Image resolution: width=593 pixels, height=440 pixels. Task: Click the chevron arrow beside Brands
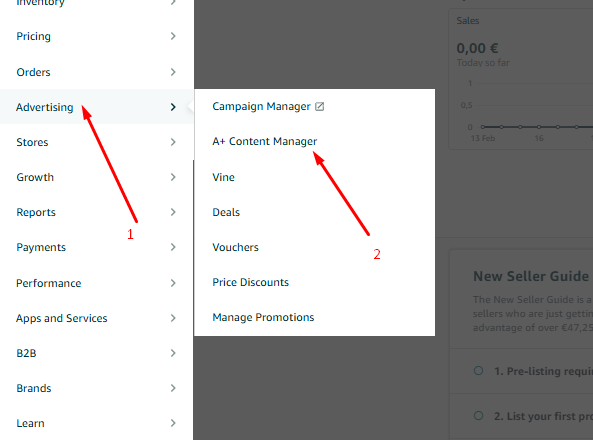click(x=173, y=388)
